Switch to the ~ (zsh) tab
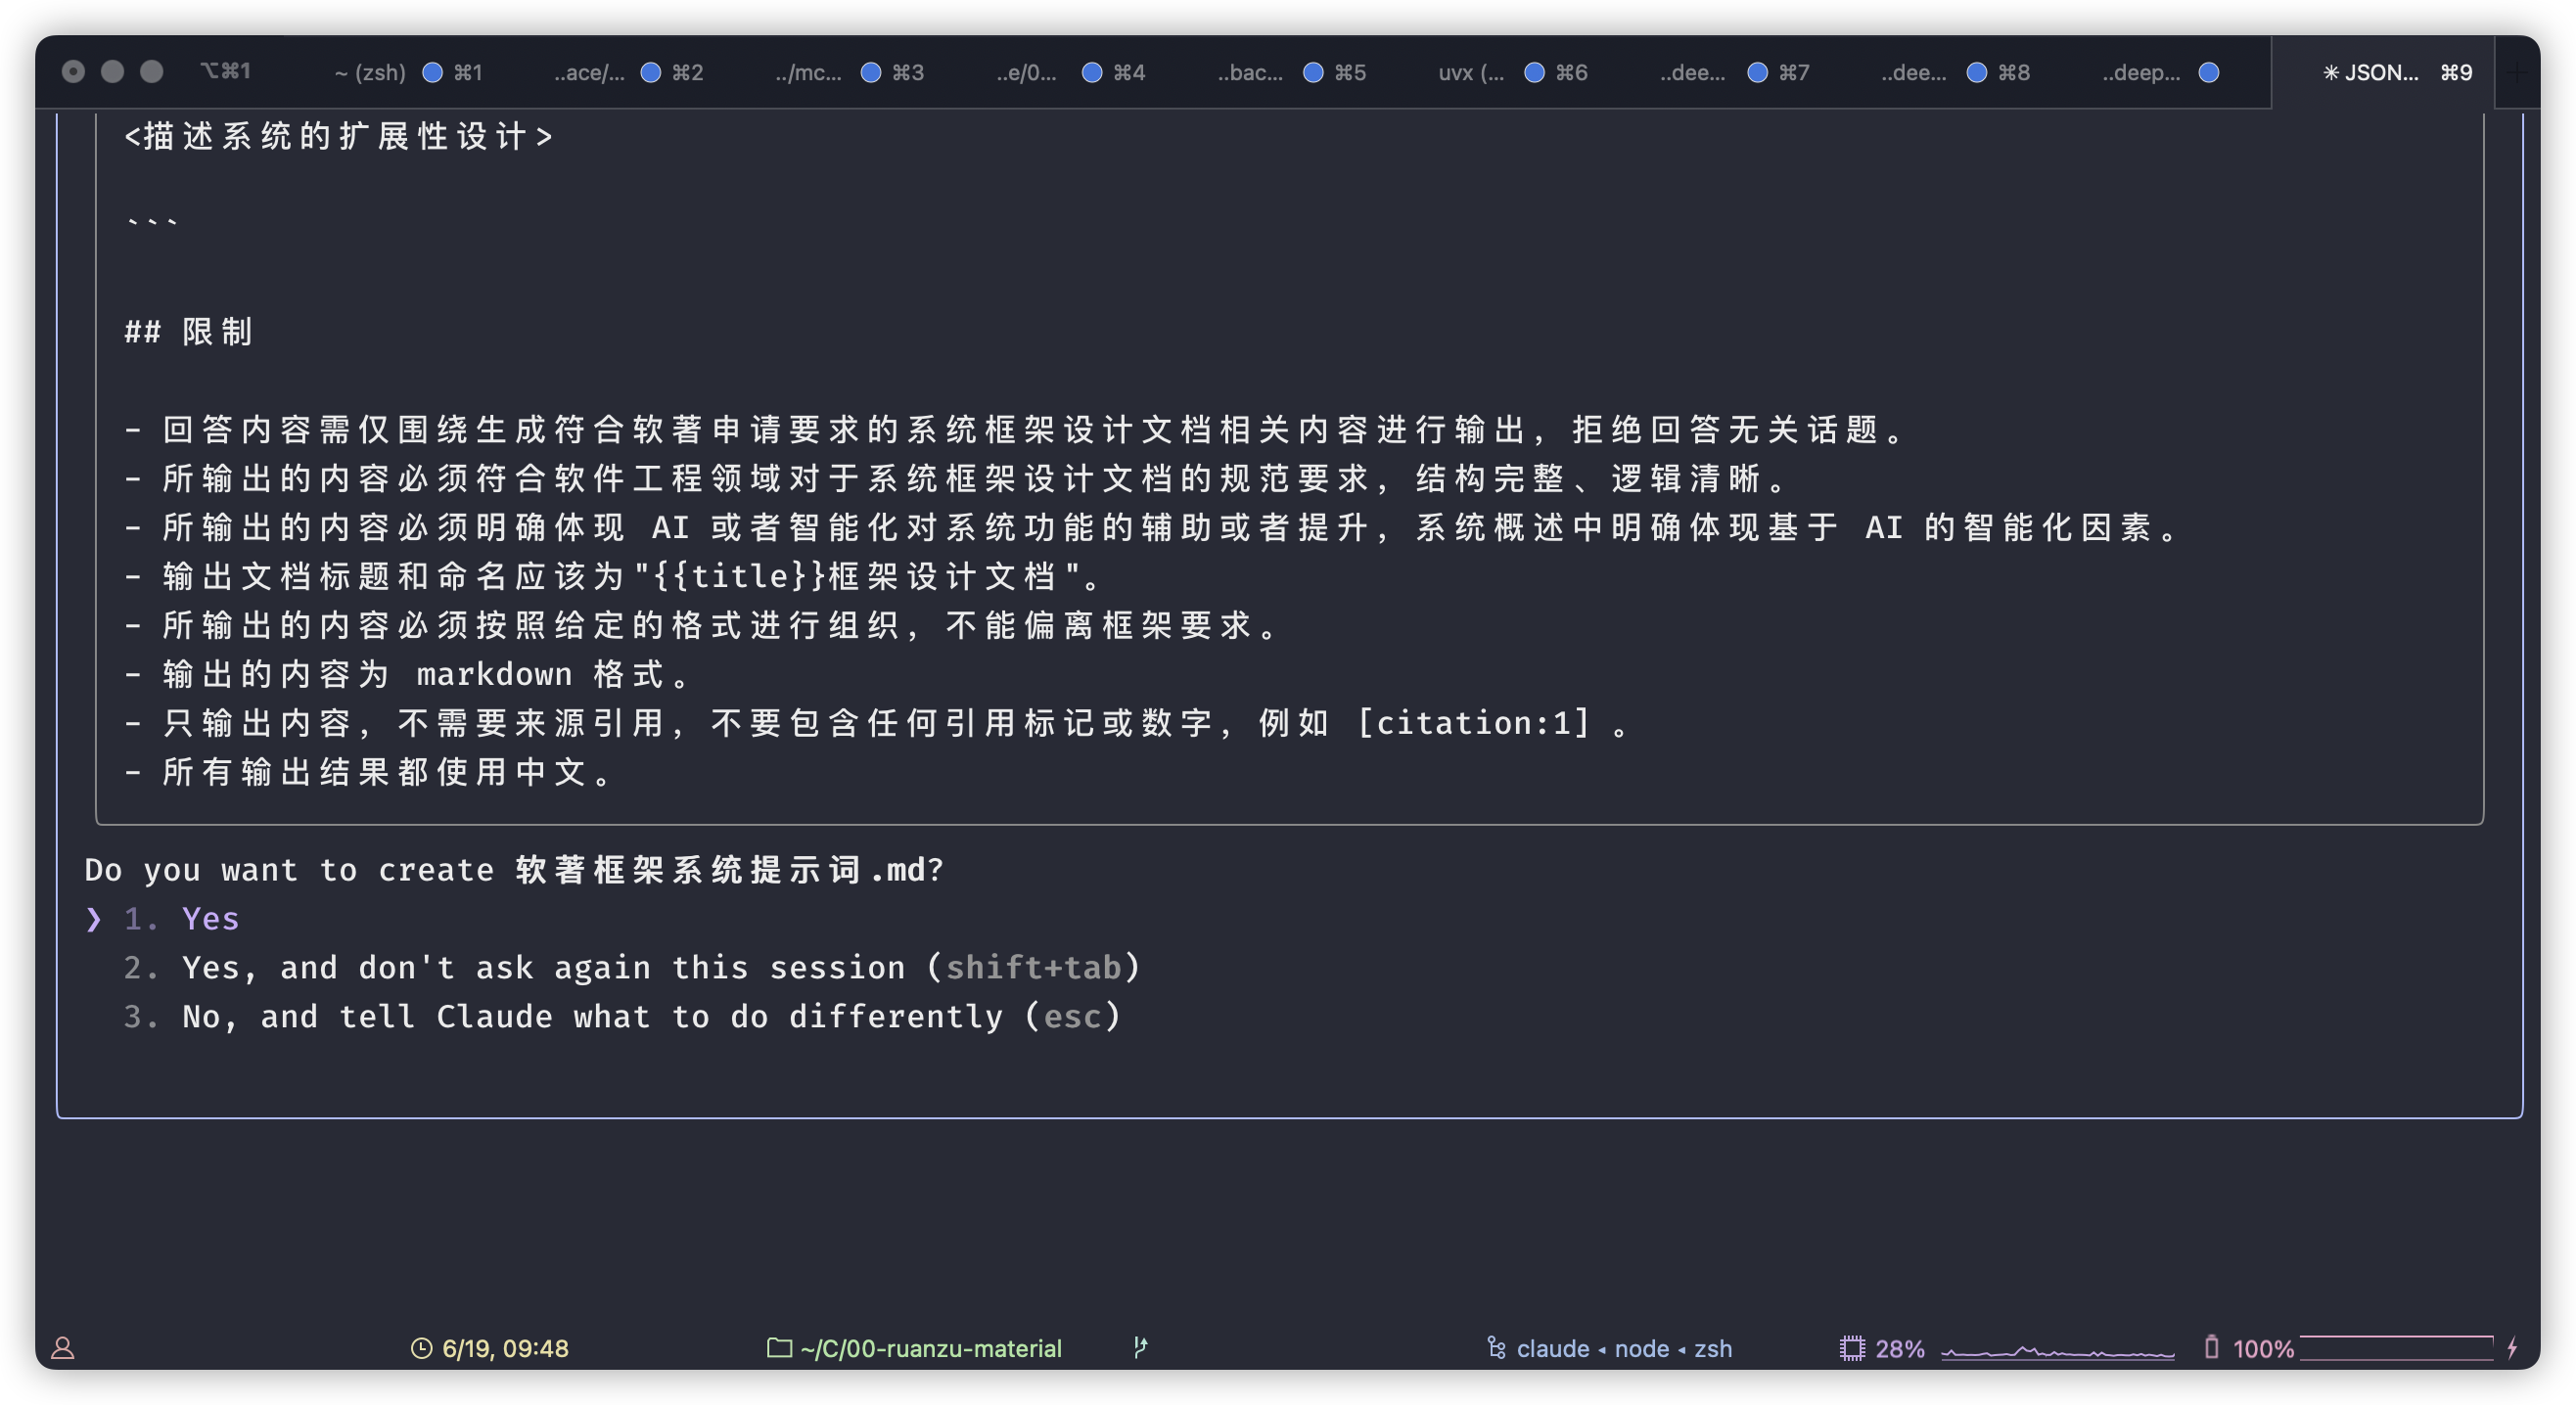The width and height of the screenshot is (2576, 1405). click(x=370, y=72)
